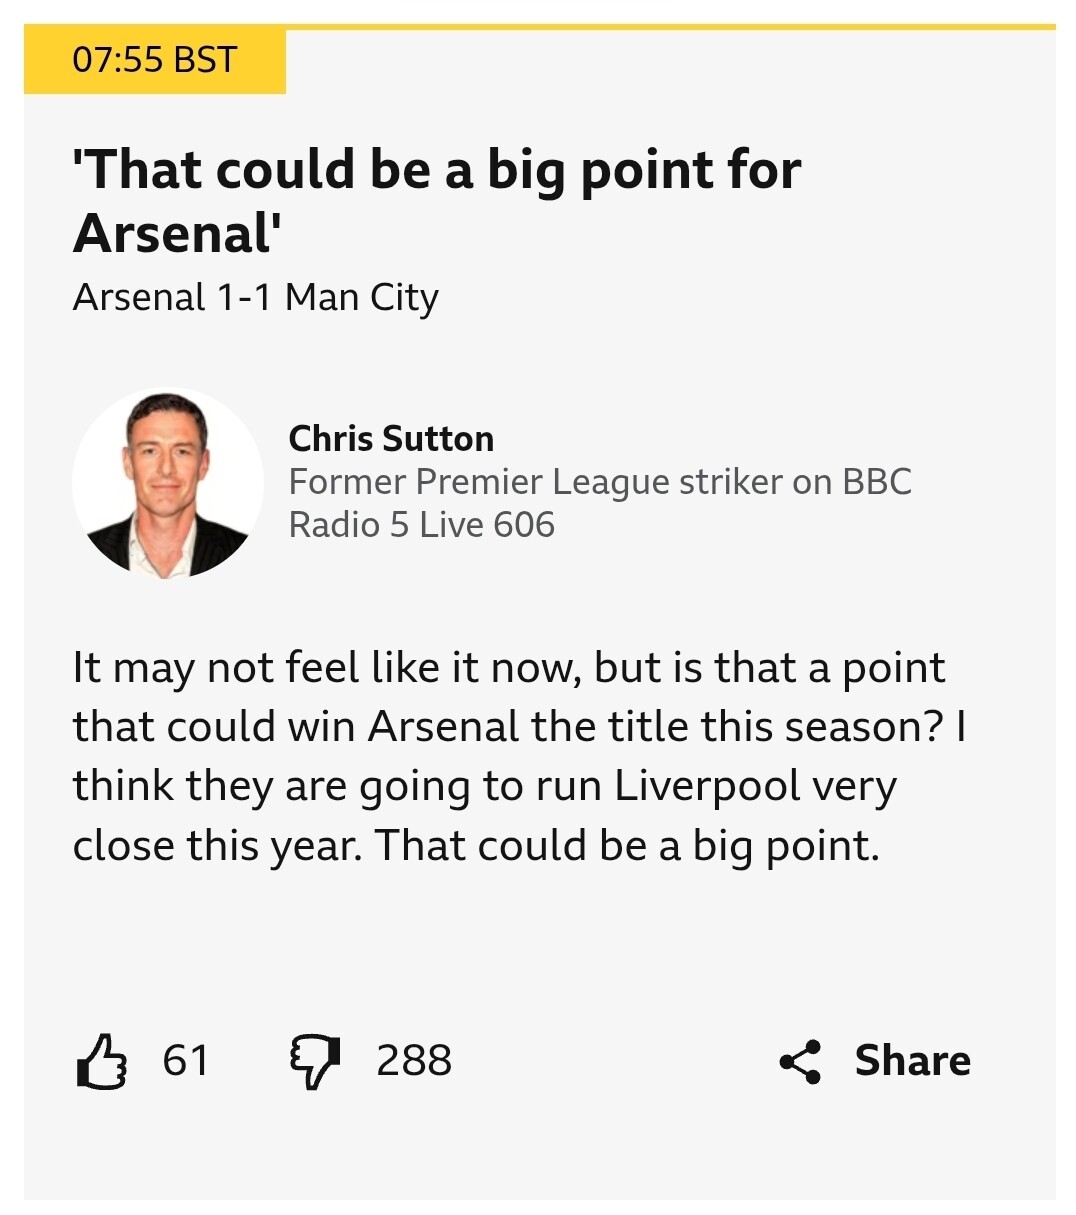
Task: Click the 288 dislikes count
Action: tap(414, 1061)
